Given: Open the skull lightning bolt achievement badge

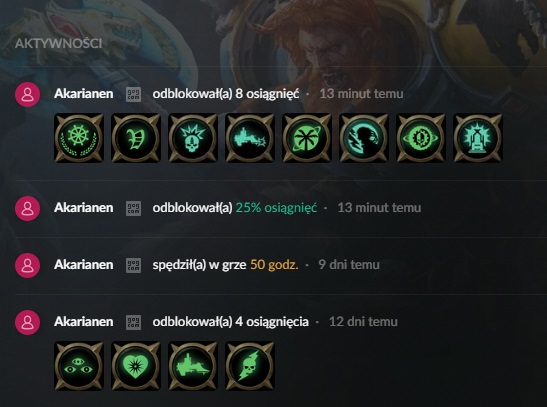Looking at the screenshot, I should pos(249,366).
